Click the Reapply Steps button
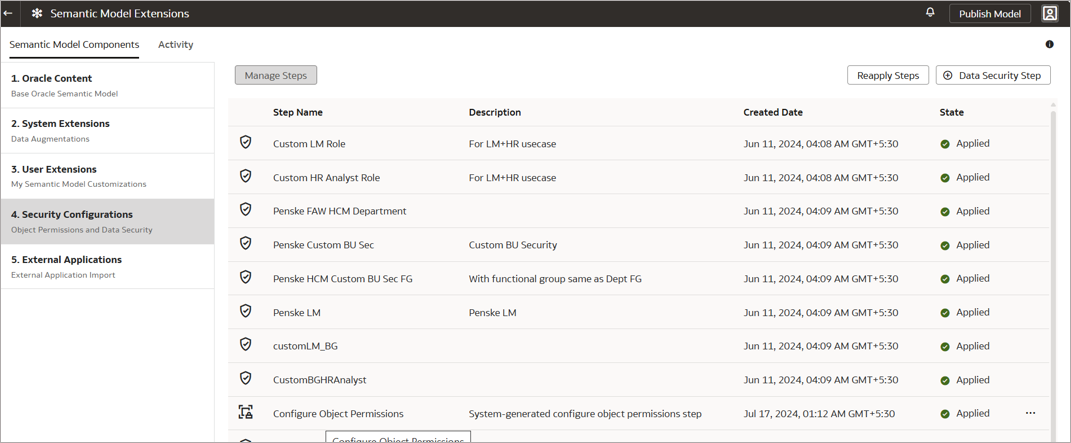 click(x=888, y=75)
